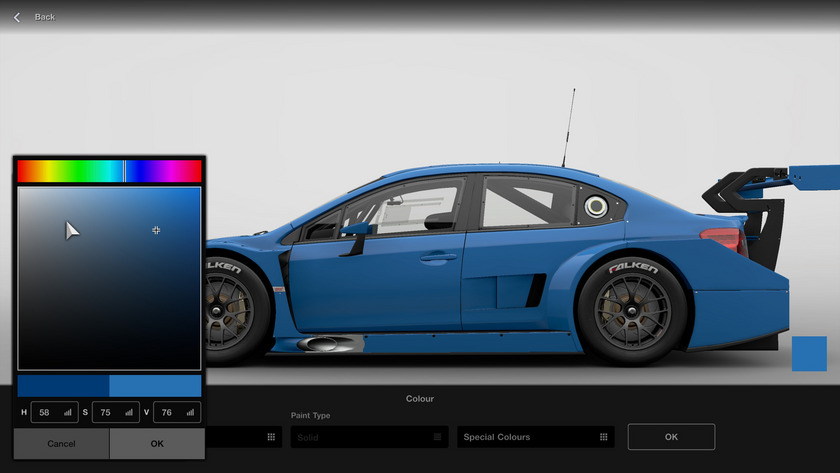The height and width of the screenshot is (473, 840).
Task: Edit the Hue value field showing 58
Action: click(x=47, y=412)
